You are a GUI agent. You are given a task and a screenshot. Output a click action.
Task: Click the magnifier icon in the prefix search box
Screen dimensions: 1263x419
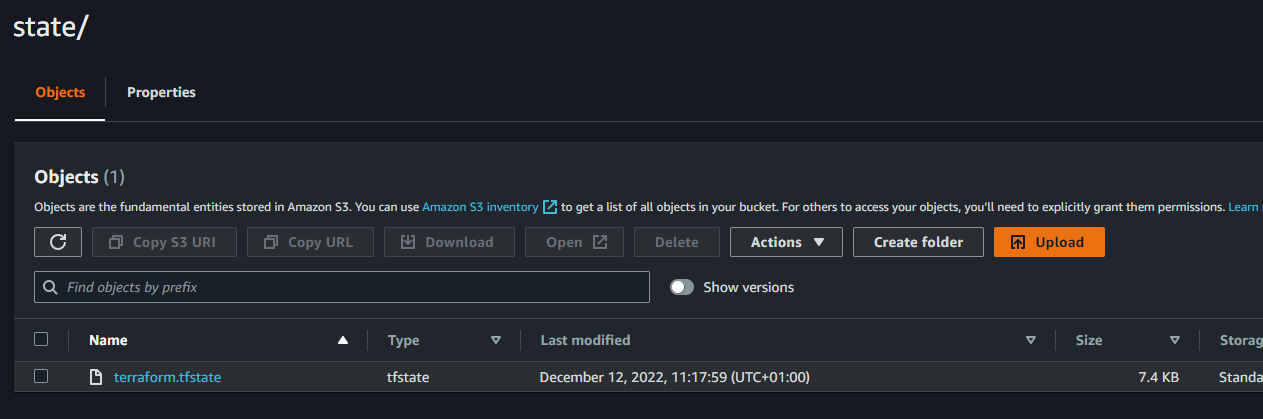point(51,287)
